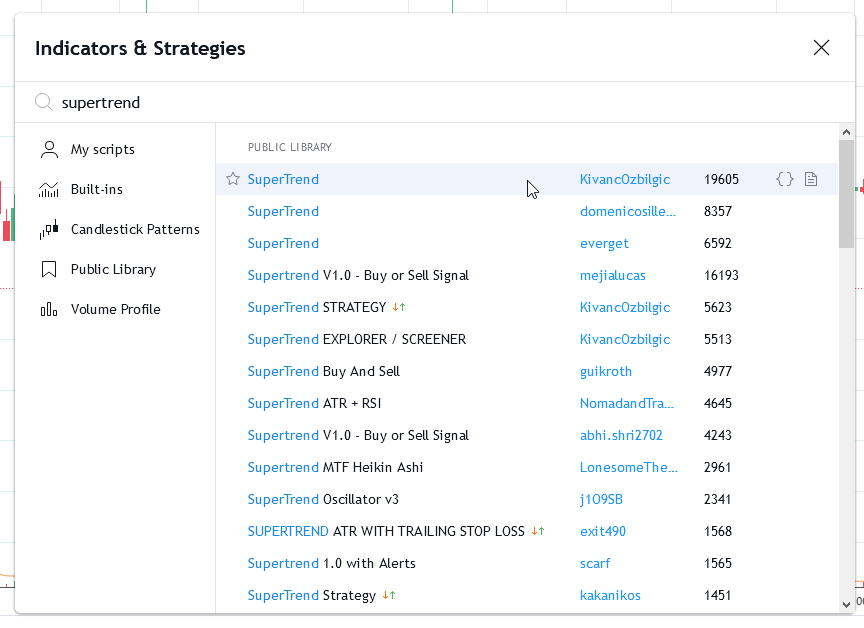View source code of the highlighted SuperTrend script
The width and height of the screenshot is (864, 628).
click(785, 179)
